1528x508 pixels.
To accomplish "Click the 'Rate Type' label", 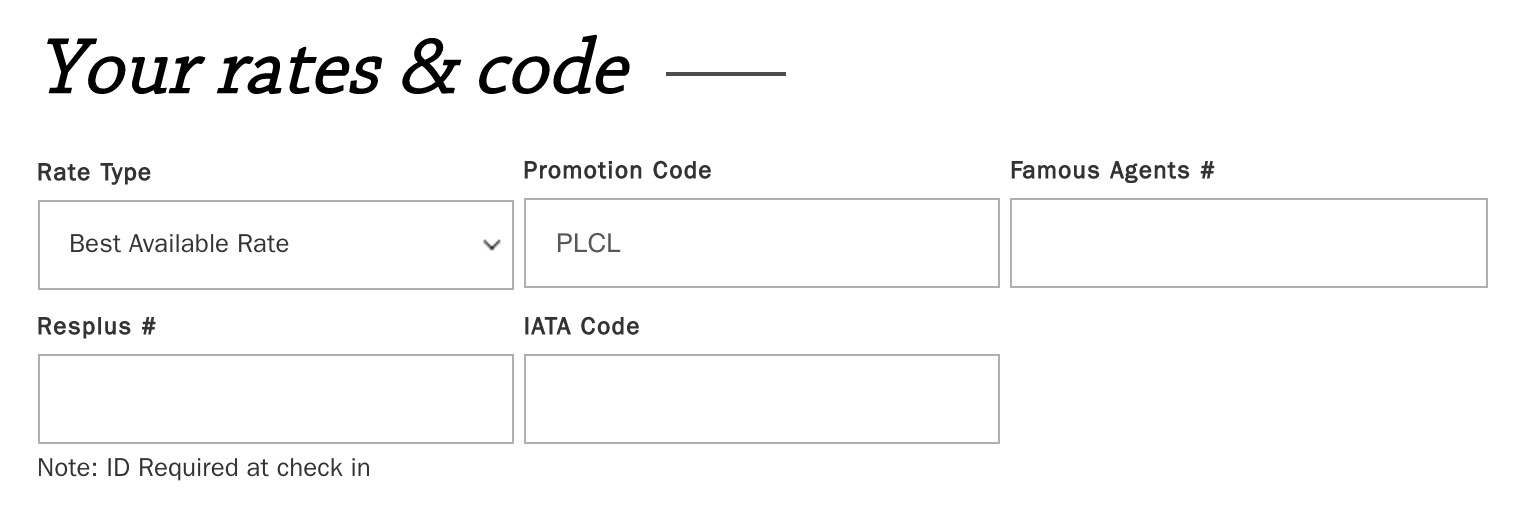I will pos(94,172).
